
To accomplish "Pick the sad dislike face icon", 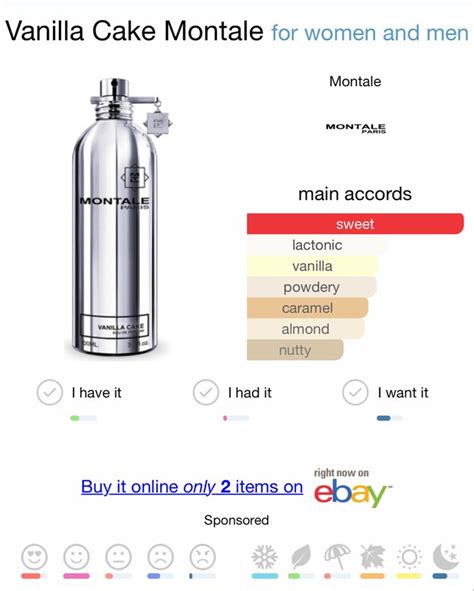I will click(161, 556).
